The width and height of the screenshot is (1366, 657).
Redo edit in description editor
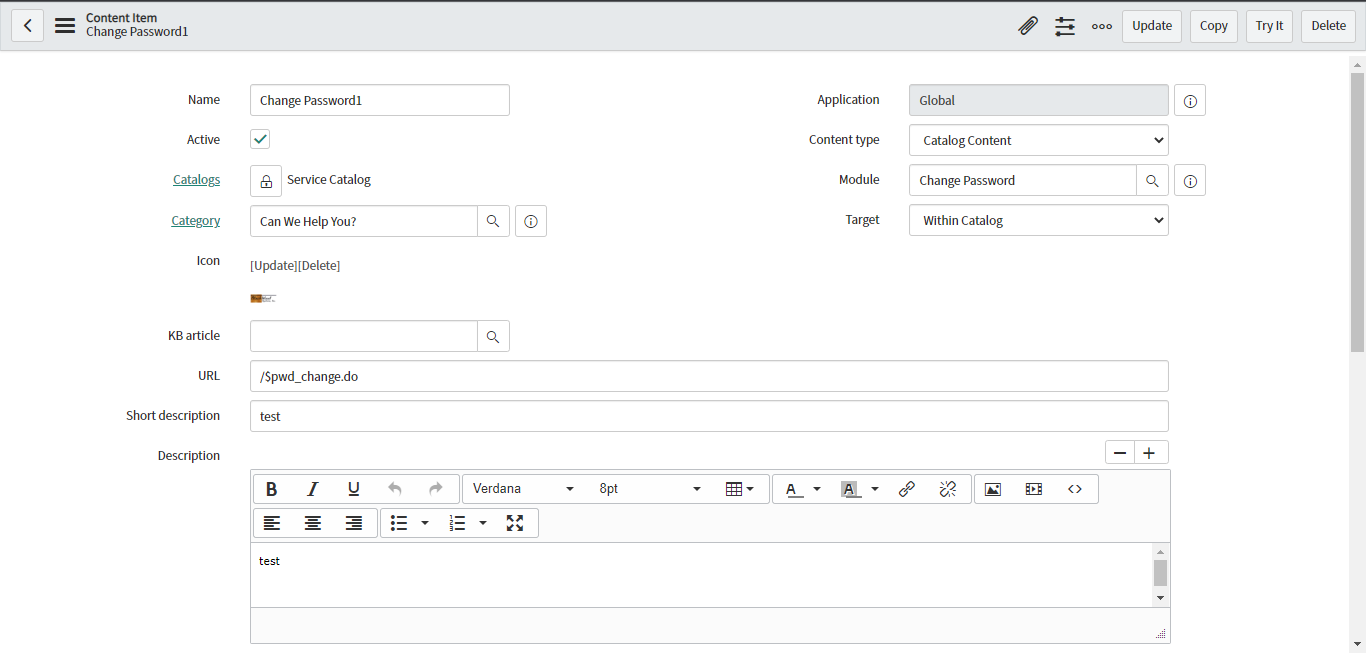tap(436, 489)
